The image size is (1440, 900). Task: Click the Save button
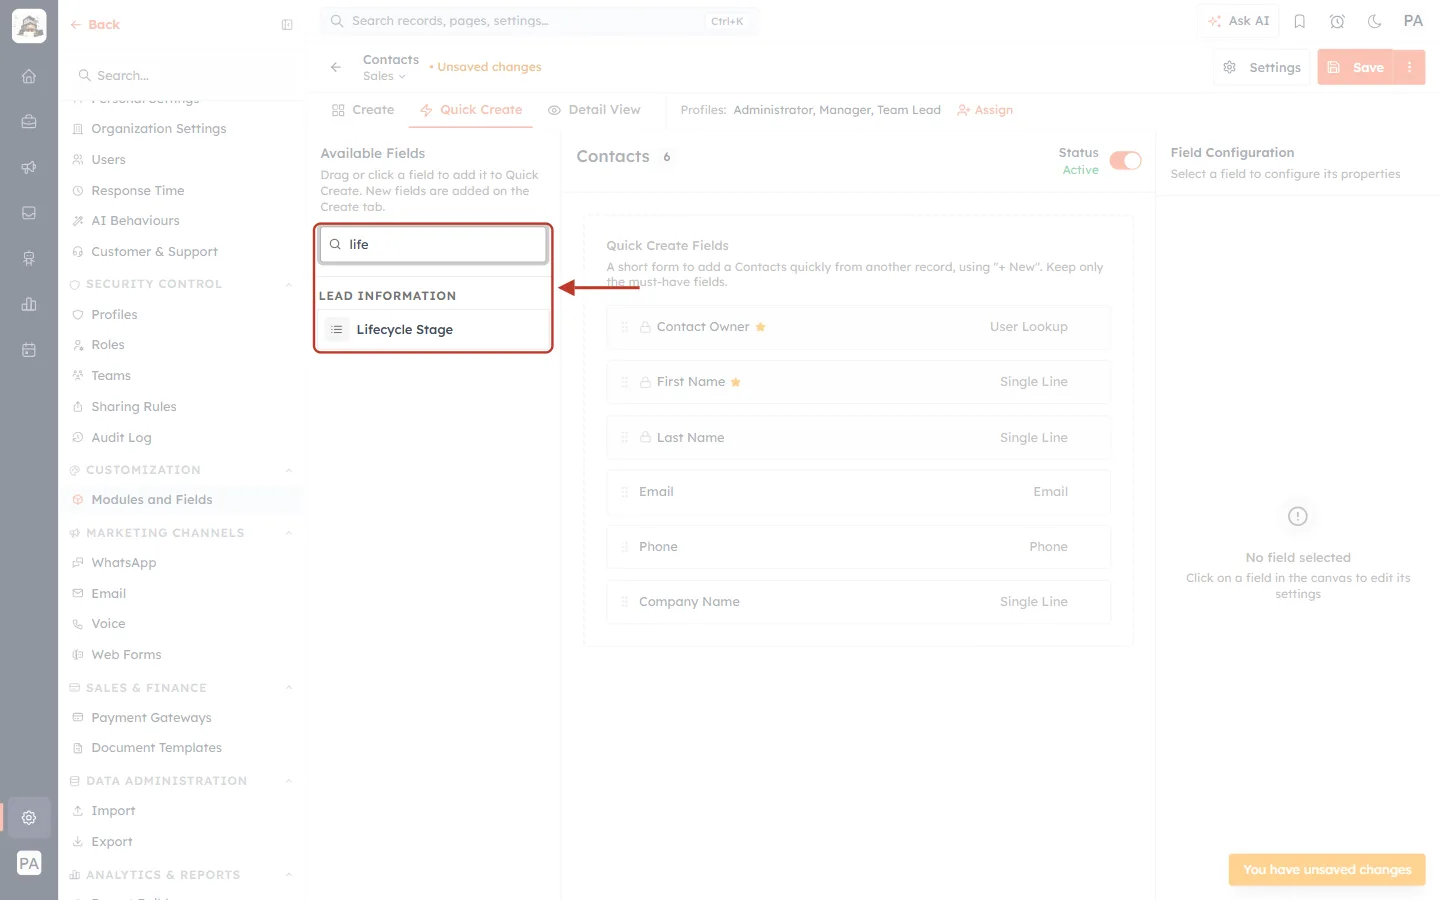click(1357, 67)
